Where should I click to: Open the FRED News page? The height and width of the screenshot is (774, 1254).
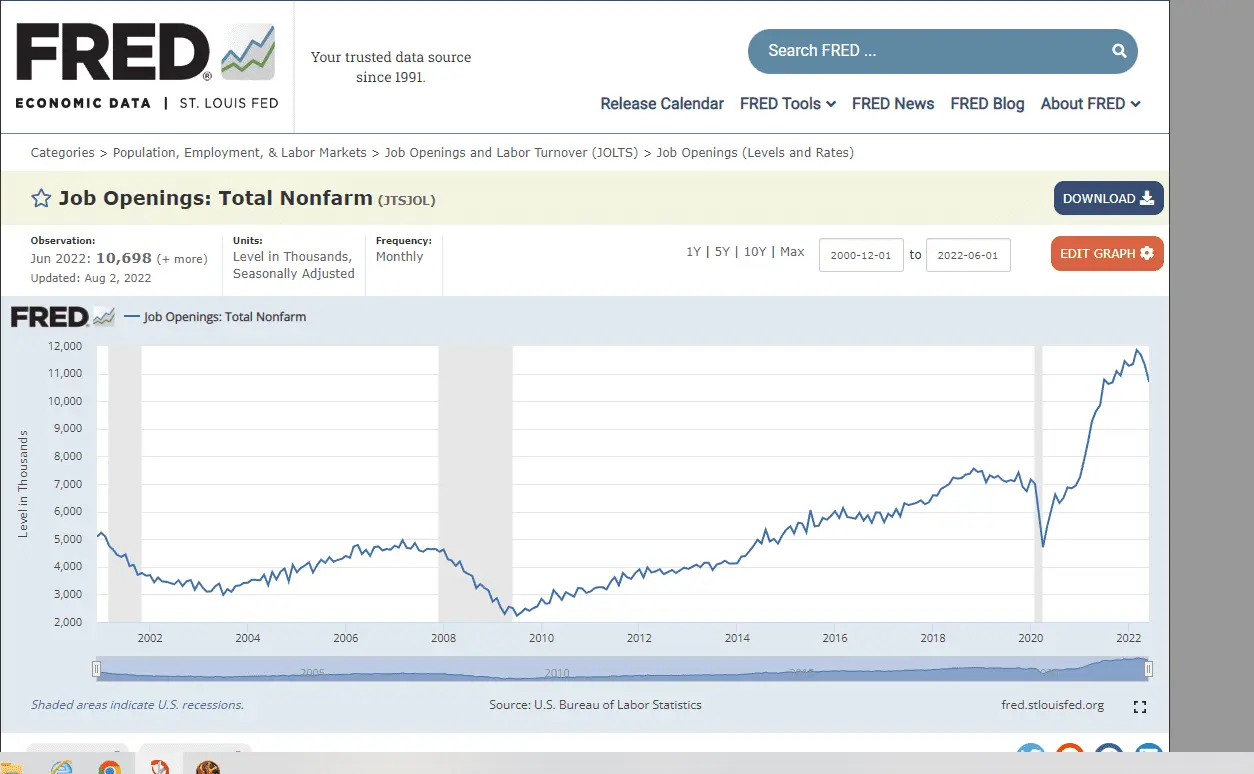point(893,104)
